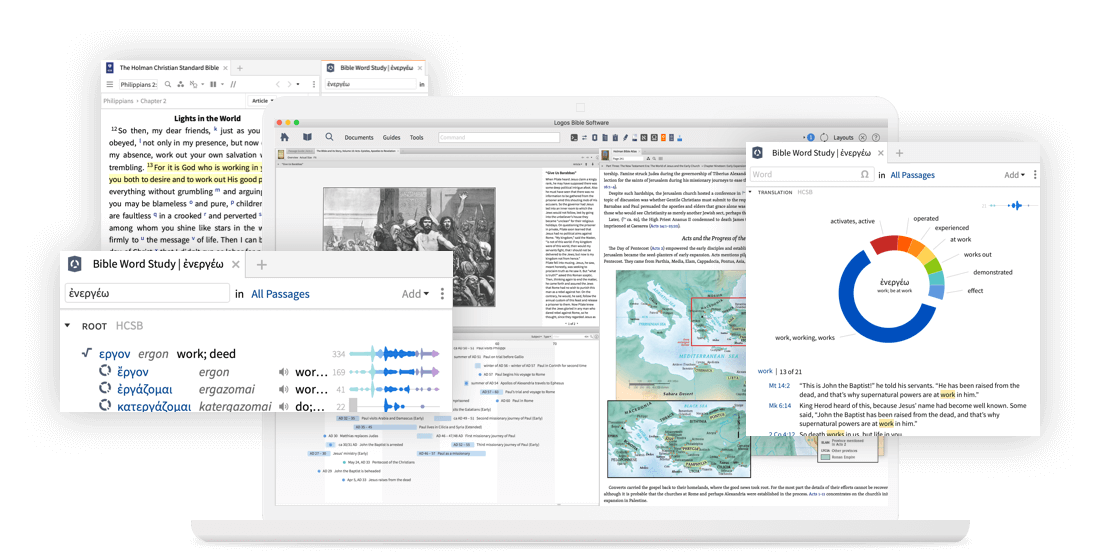Open the Holman Bible panel kebab menu
Screen dimensions: 1100x554
click(x=314, y=84)
